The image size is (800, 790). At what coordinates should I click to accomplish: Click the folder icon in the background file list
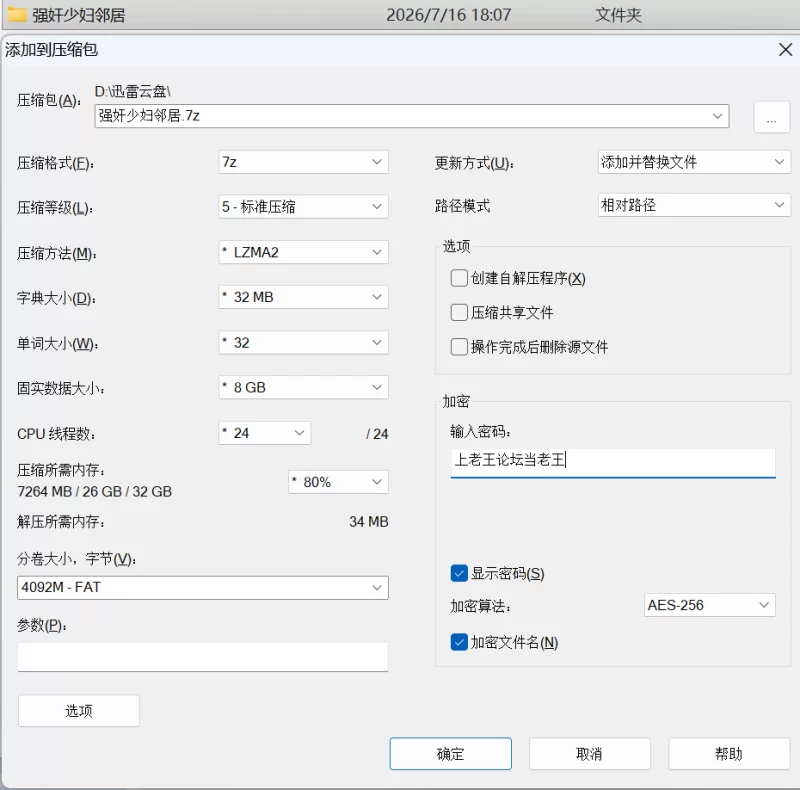[16, 15]
